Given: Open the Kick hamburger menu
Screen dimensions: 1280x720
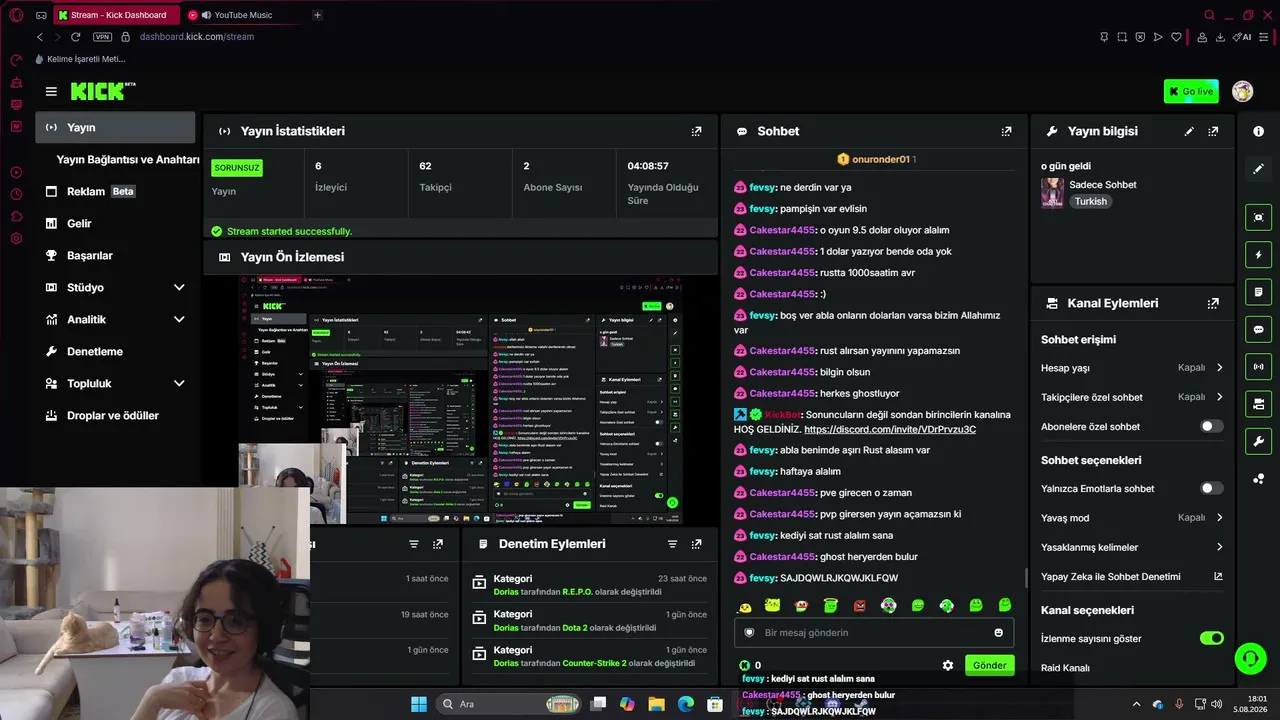Looking at the screenshot, I should click(x=51, y=91).
